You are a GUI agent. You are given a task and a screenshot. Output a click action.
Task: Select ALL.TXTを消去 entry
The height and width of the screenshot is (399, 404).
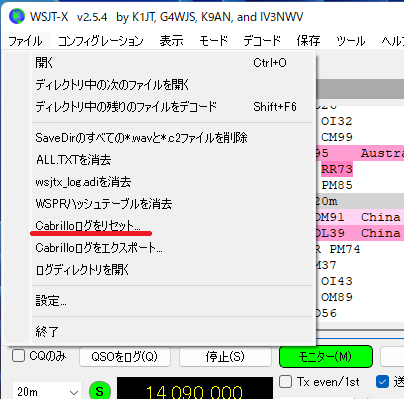172,160
